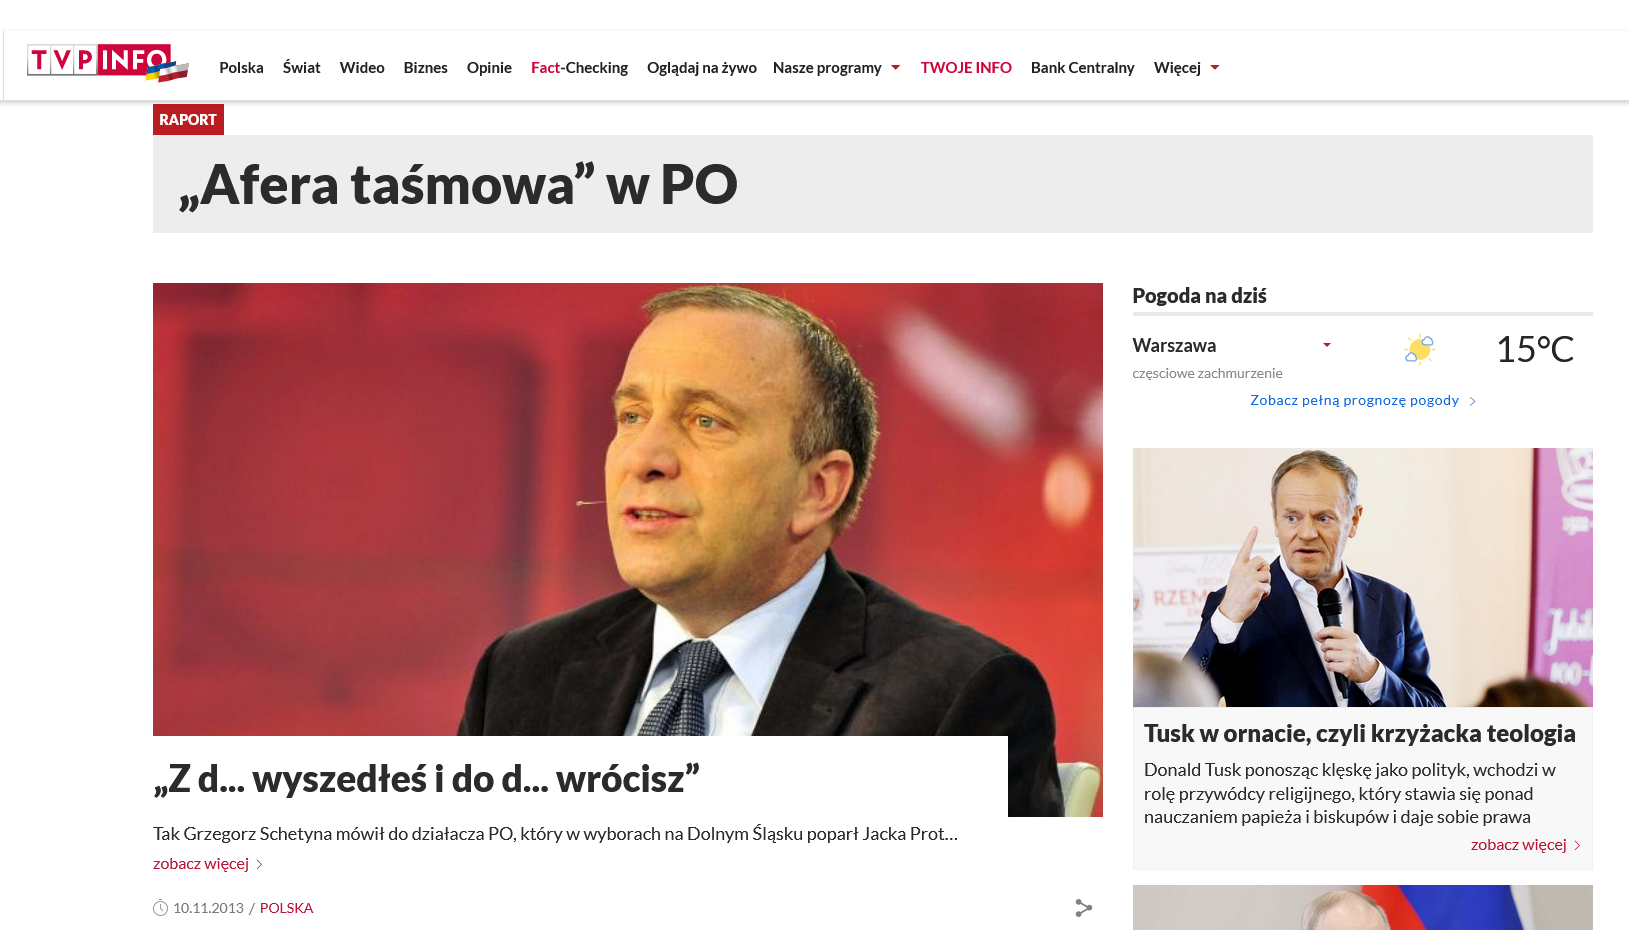The width and height of the screenshot is (1629, 930).
Task: Open the TWOJE INFO section
Action: (x=966, y=68)
